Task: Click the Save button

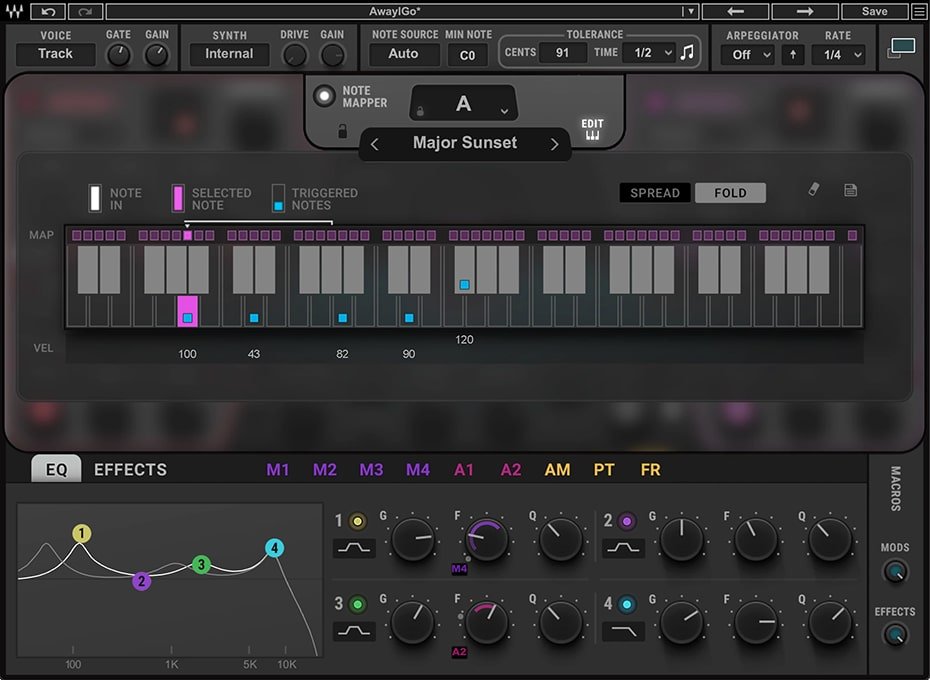Action: (x=874, y=12)
